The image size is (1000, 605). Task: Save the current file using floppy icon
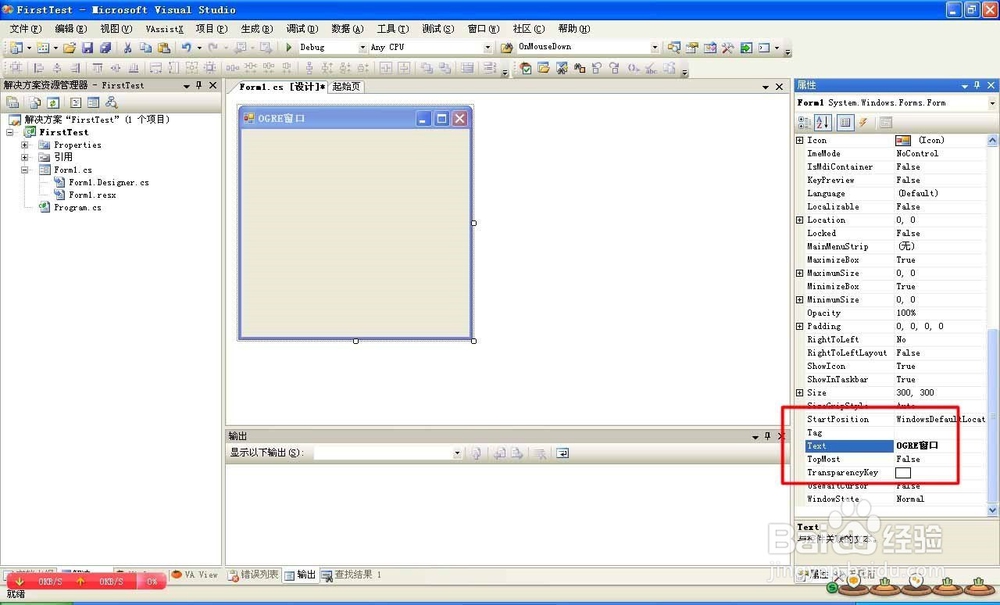click(x=87, y=48)
